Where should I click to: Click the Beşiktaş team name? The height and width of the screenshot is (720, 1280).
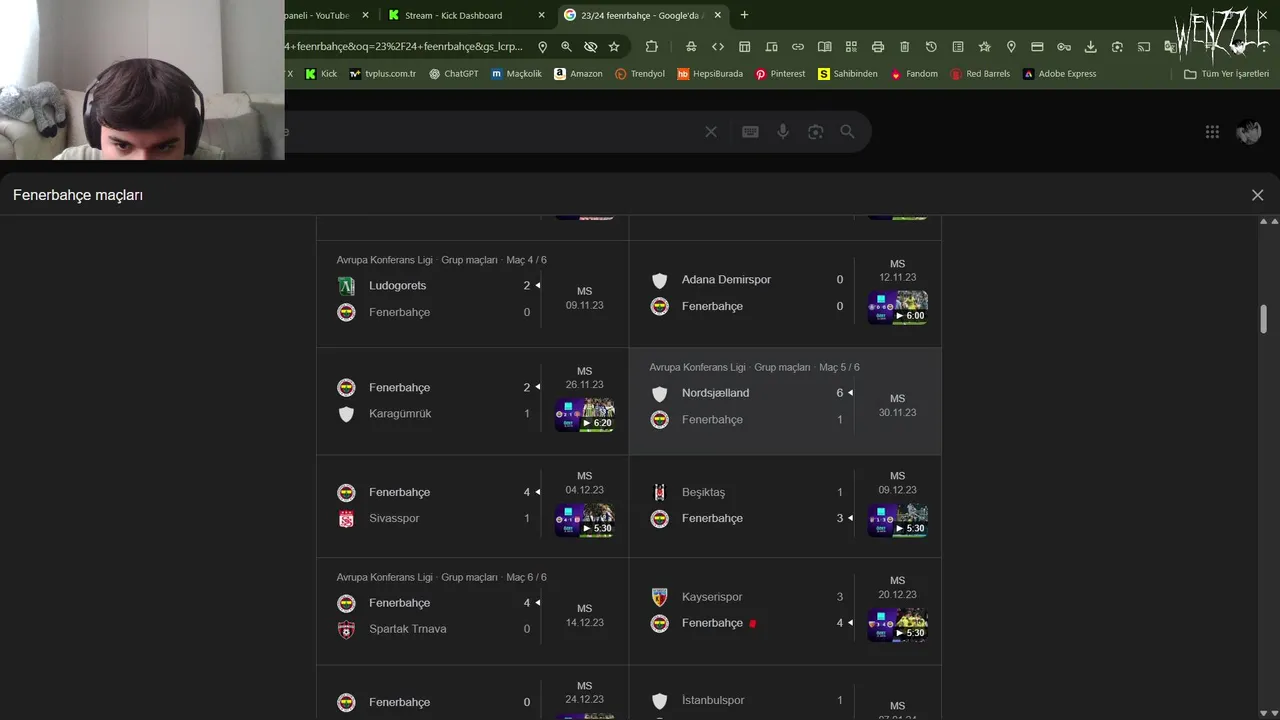703,492
